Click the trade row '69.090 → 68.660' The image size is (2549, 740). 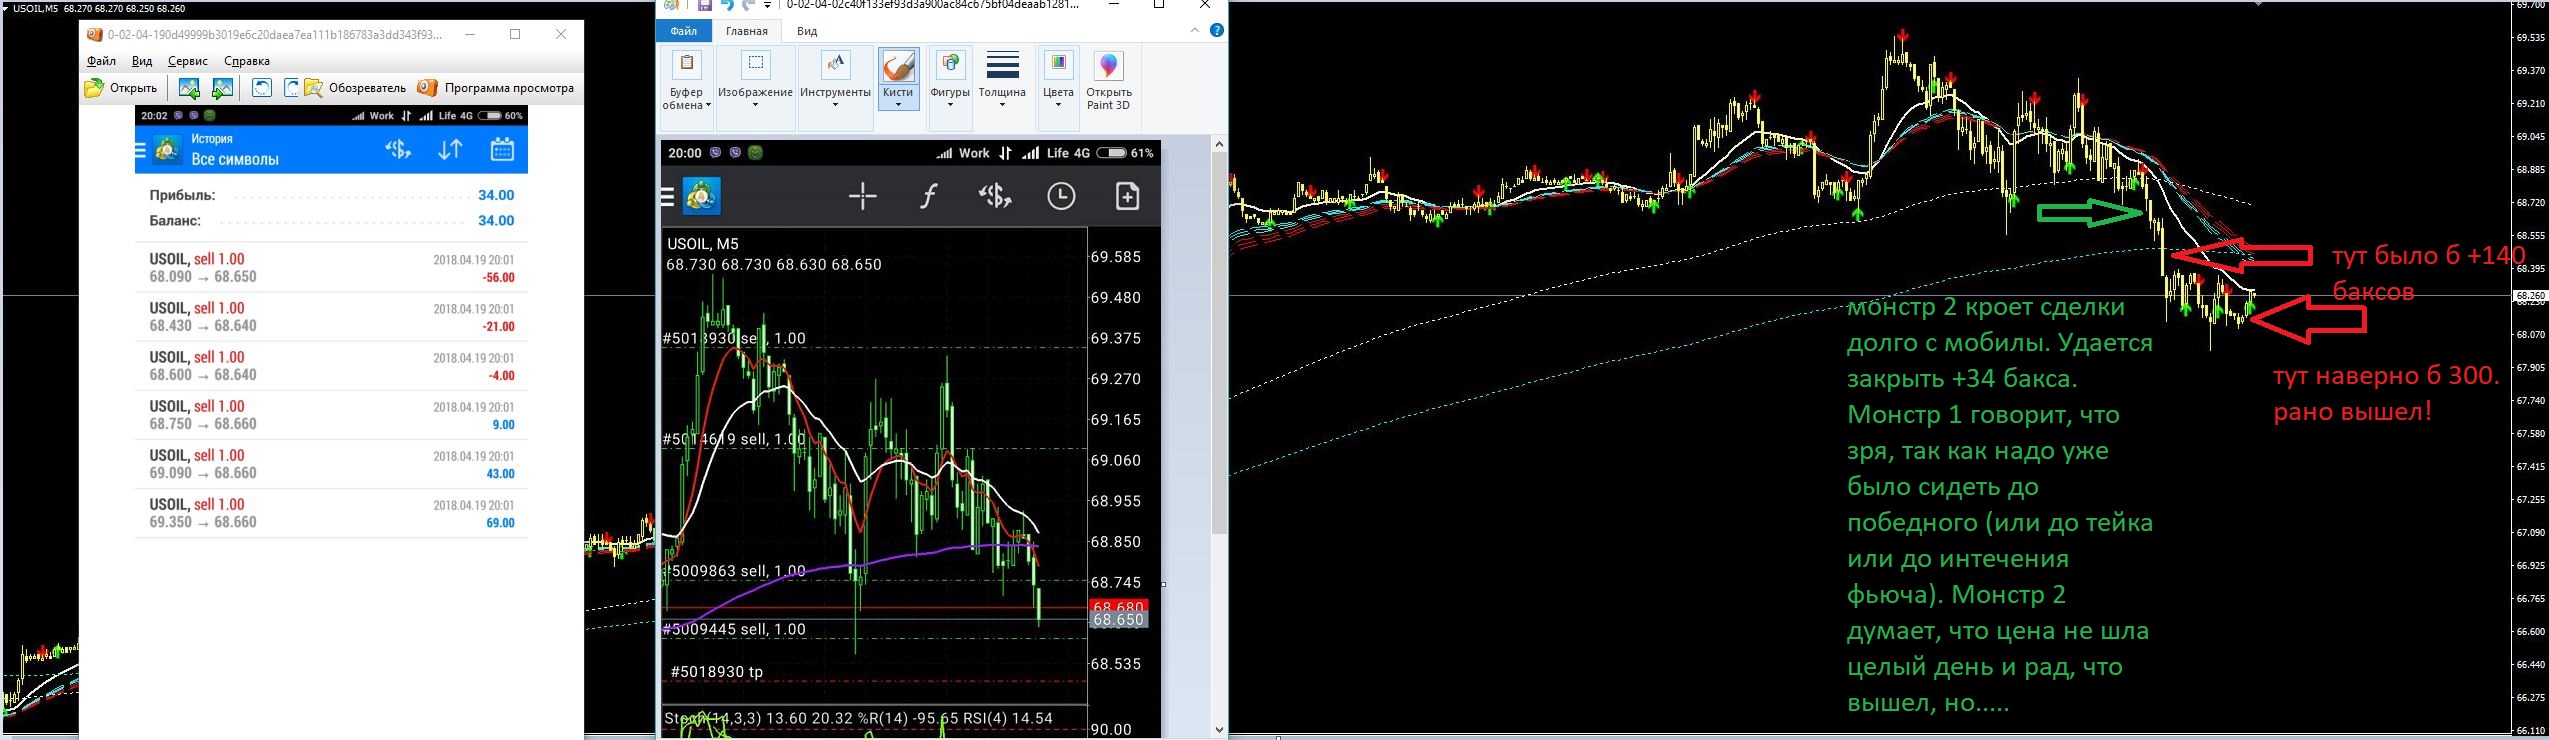(331, 464)
